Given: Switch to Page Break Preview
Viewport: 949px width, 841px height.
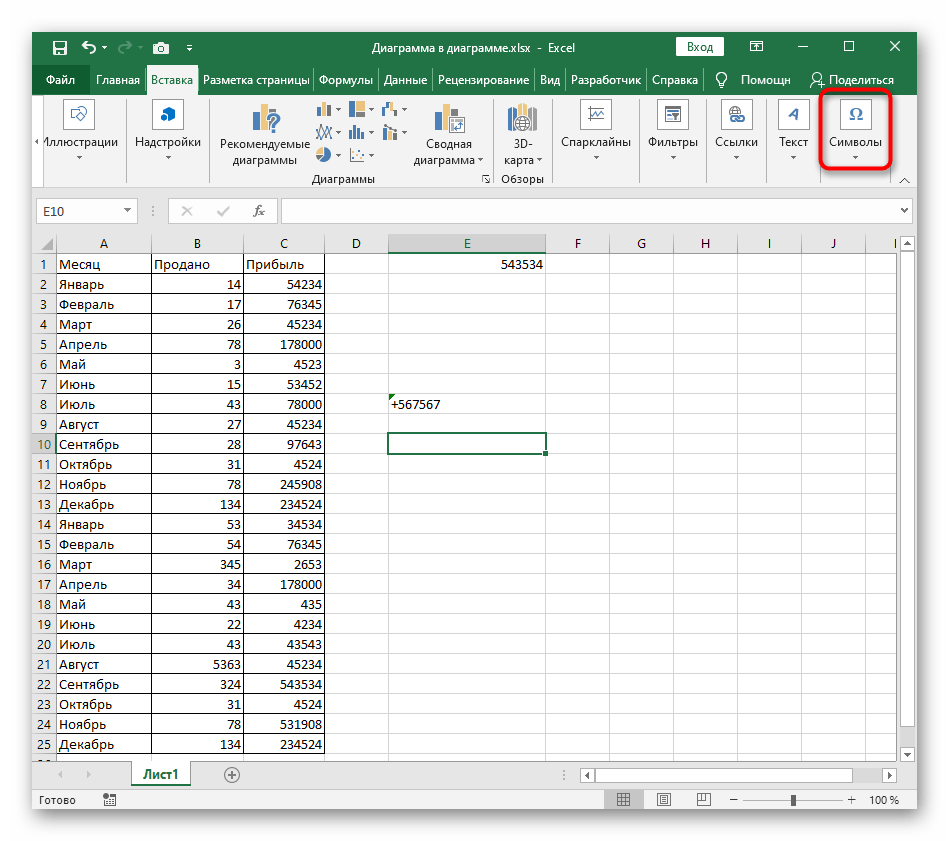Looking at the screenshot, I should tap(703, 800).
